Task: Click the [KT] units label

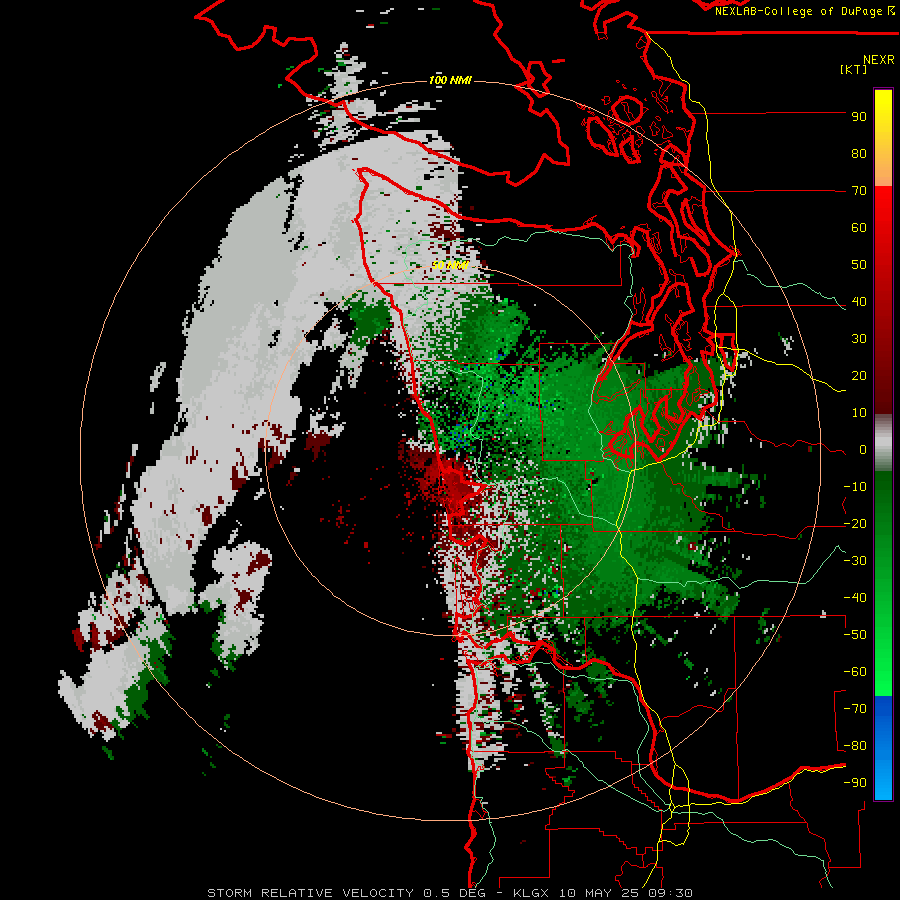Action: (853, 69)
